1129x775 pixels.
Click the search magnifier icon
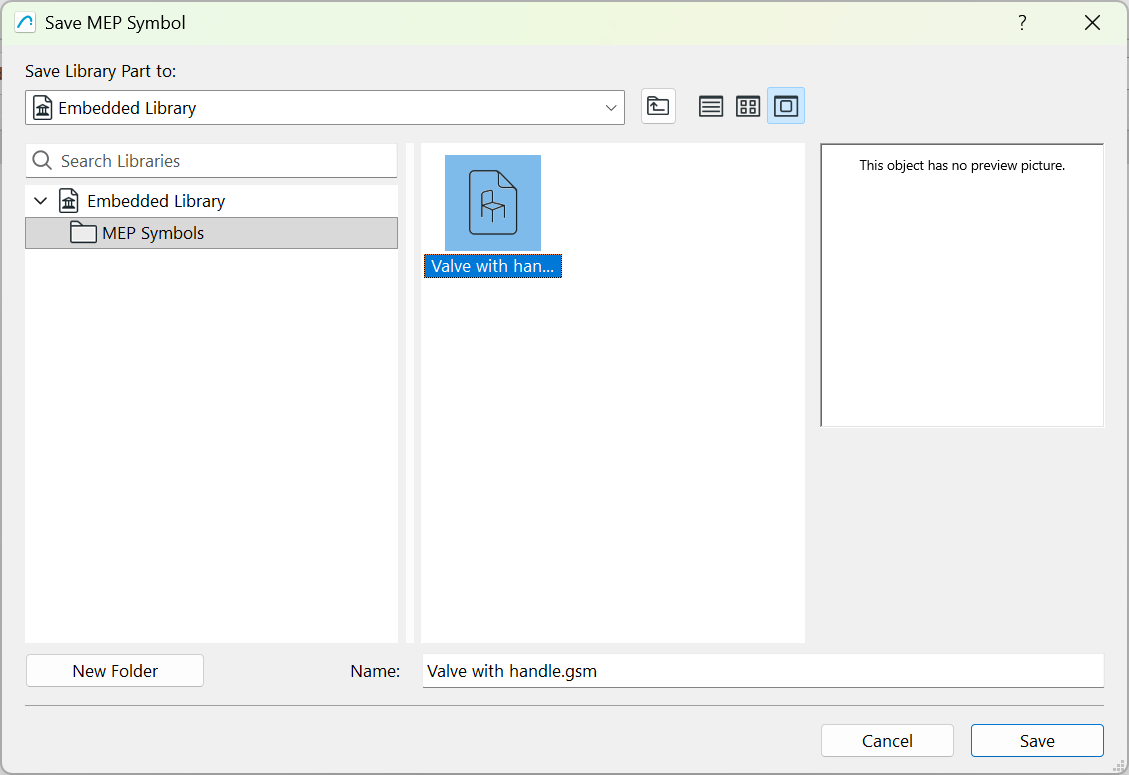pyautogui.click(x=42, y=161)
